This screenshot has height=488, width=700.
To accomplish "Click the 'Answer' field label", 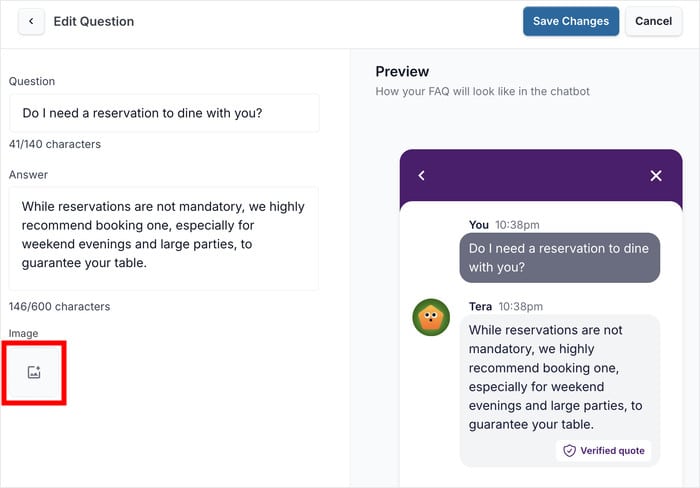I will click(28, 175).
